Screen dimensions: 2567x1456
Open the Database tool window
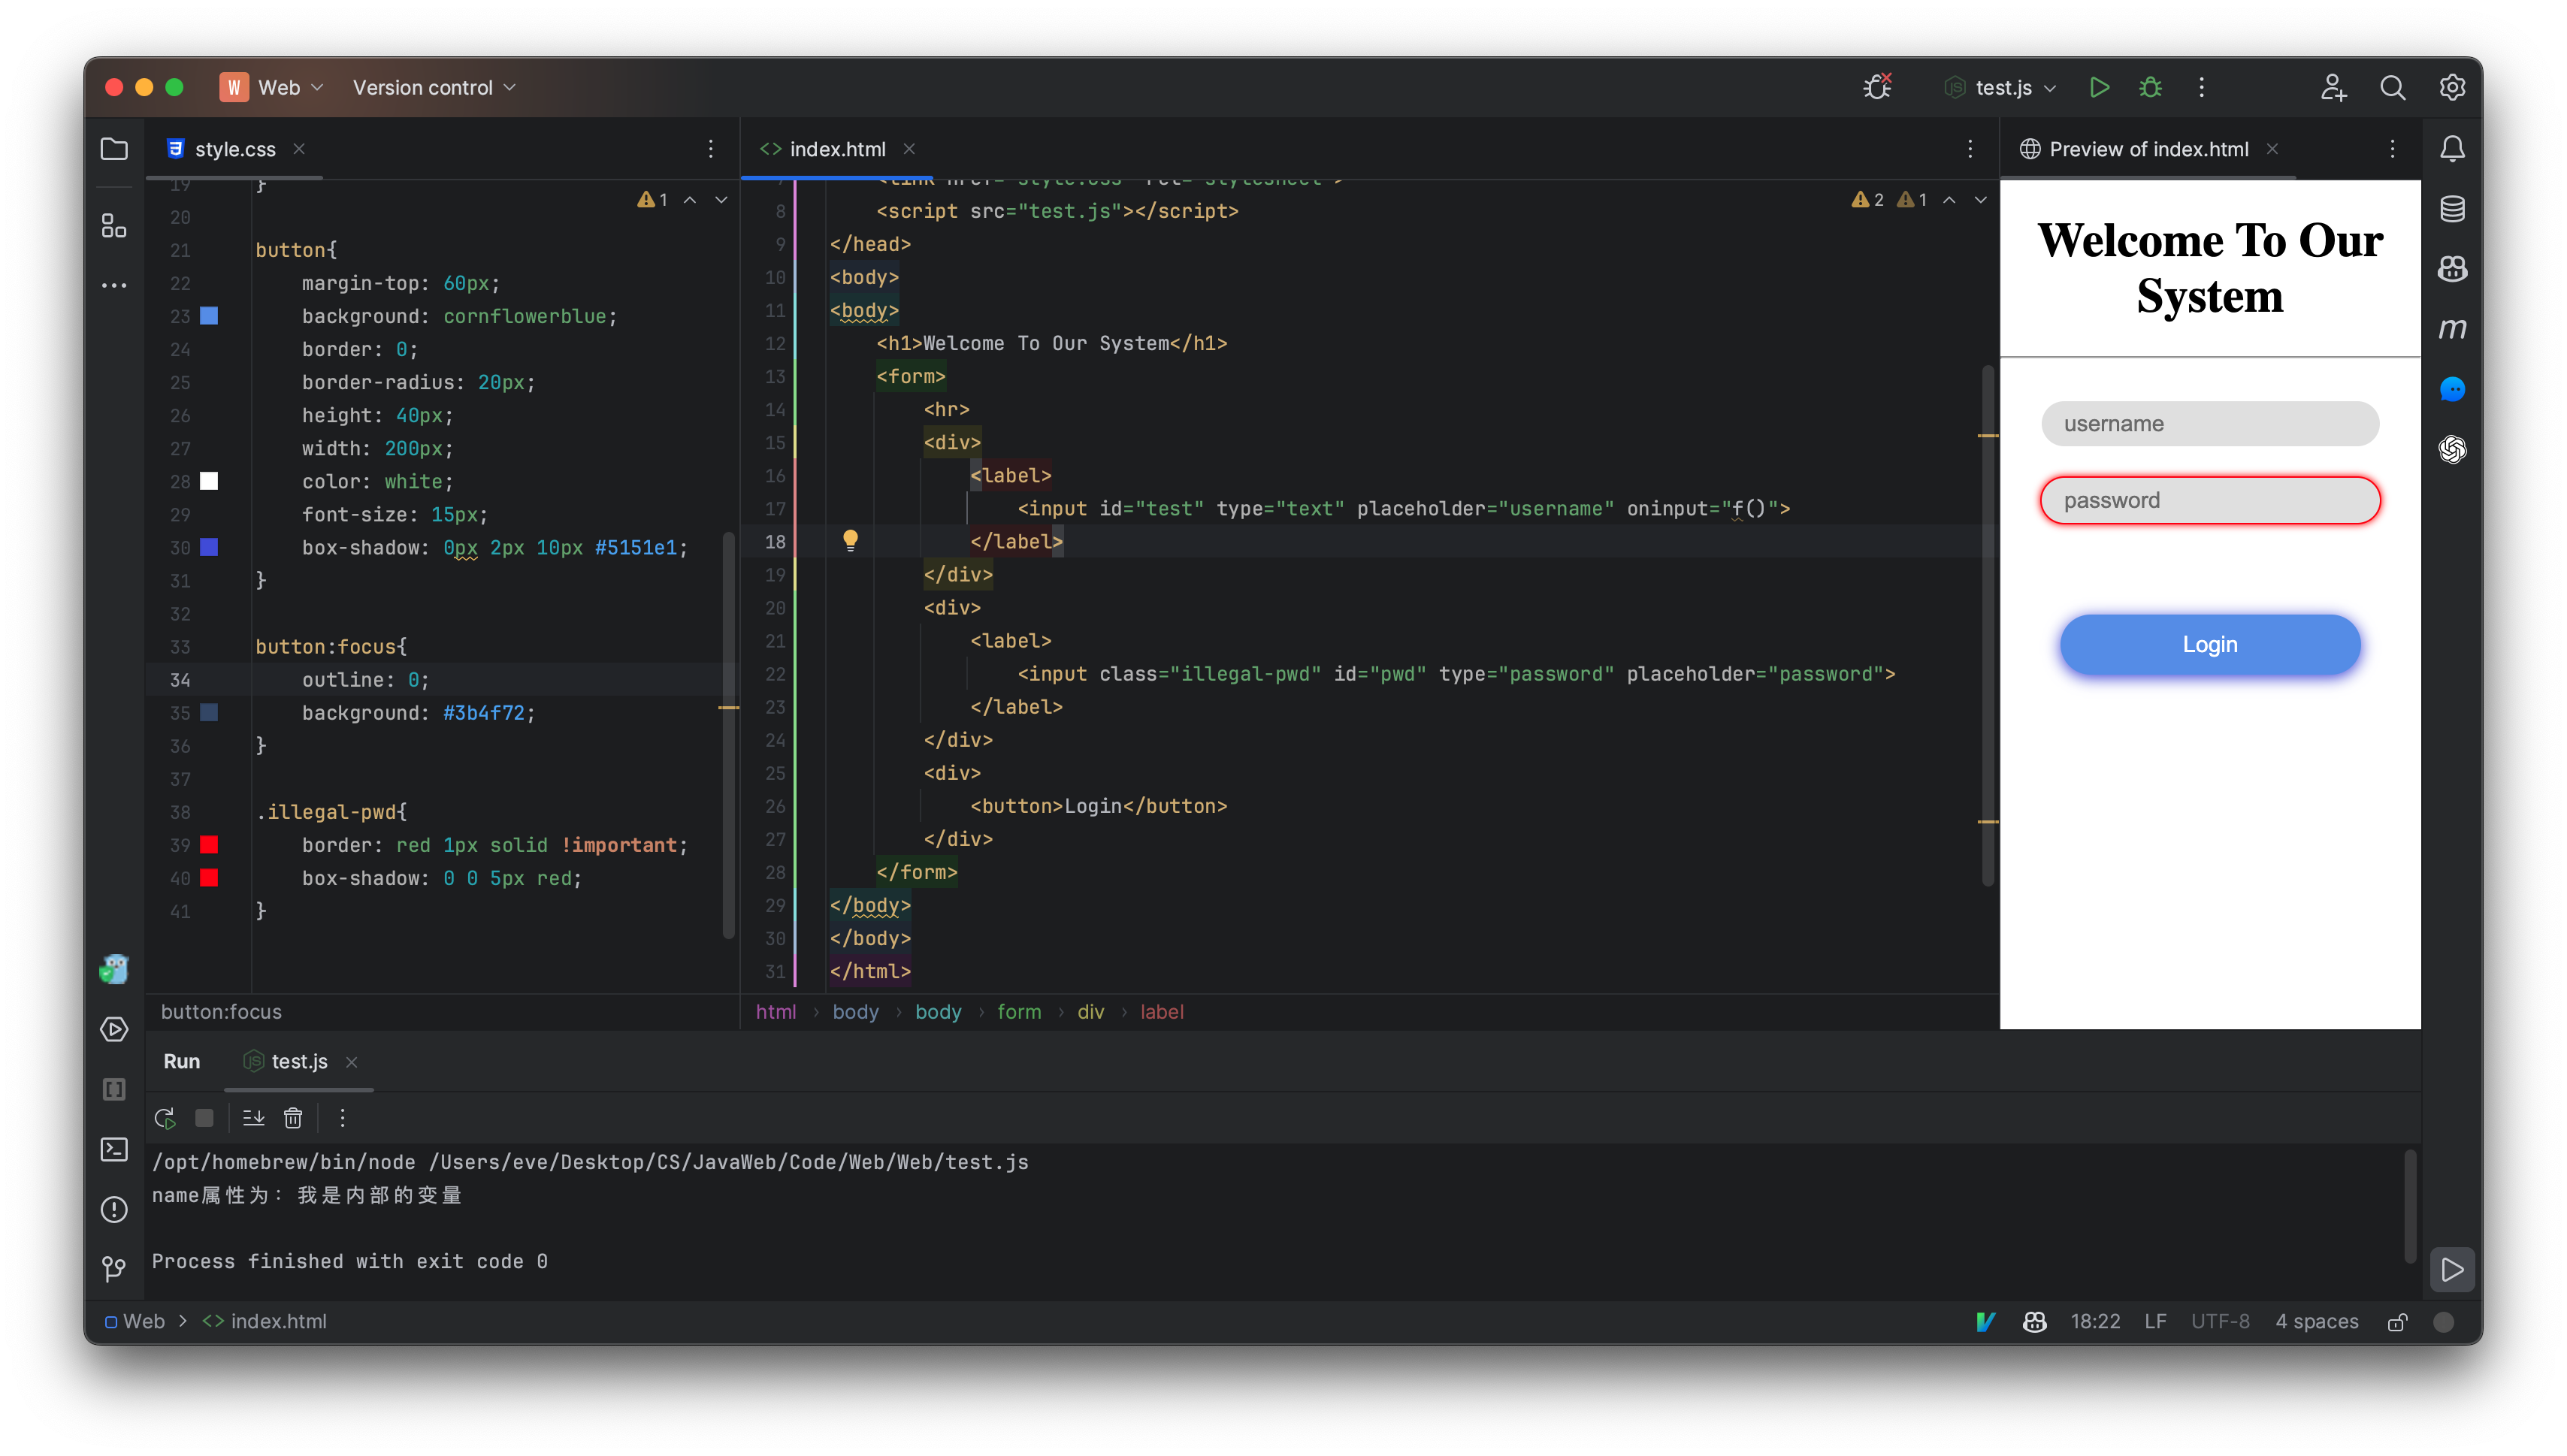[x=2452, y=209]
